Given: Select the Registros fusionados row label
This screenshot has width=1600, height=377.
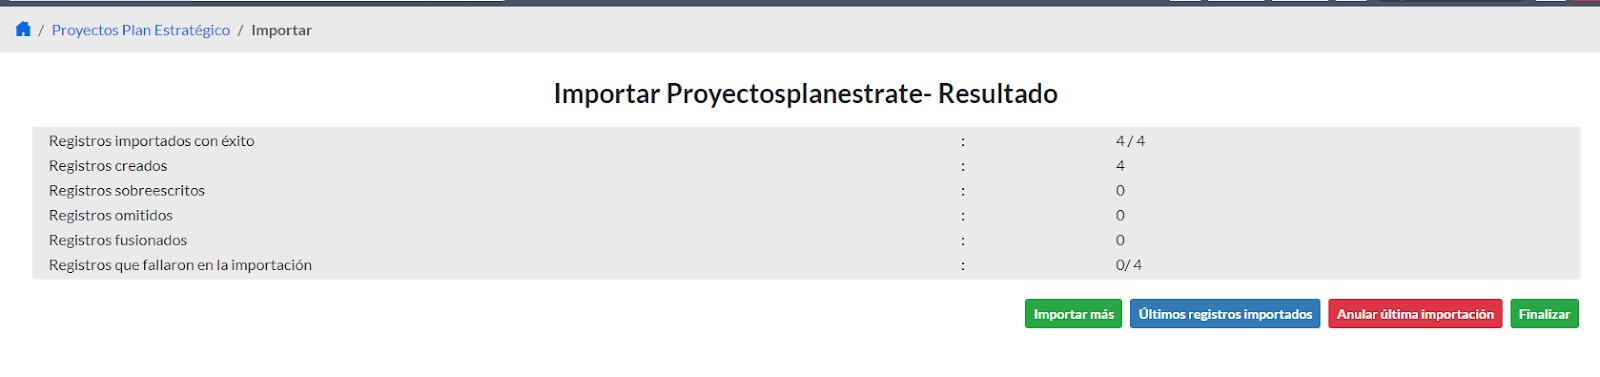Looking at the screenshot, I should click(x=118, y=240).
